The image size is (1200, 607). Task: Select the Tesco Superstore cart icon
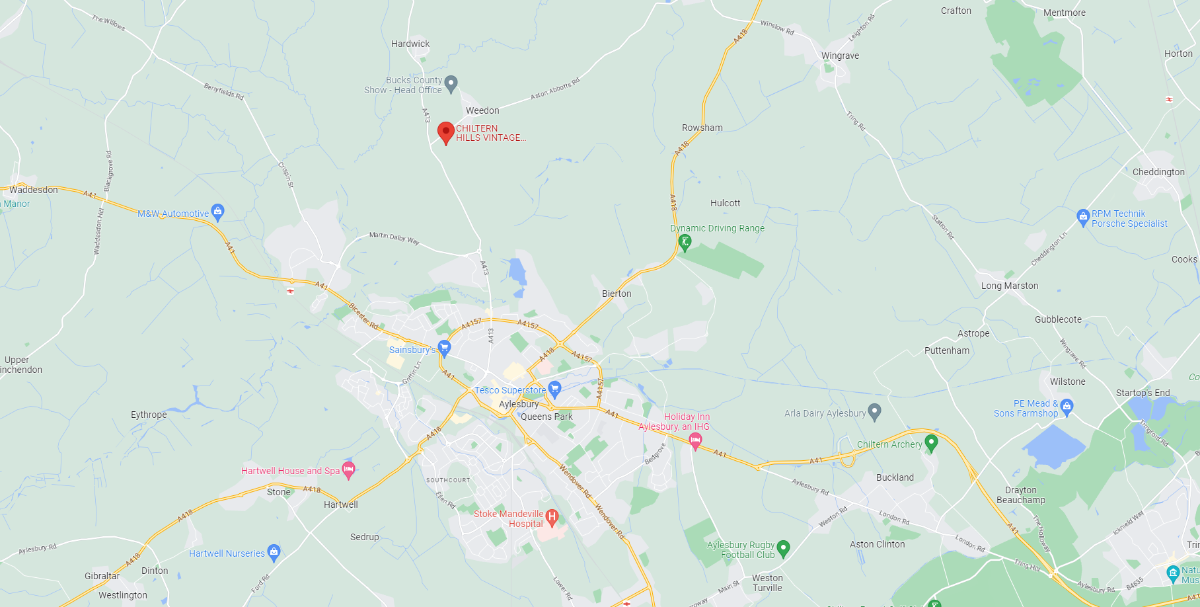pyautogui.click(x=555, y=389)
